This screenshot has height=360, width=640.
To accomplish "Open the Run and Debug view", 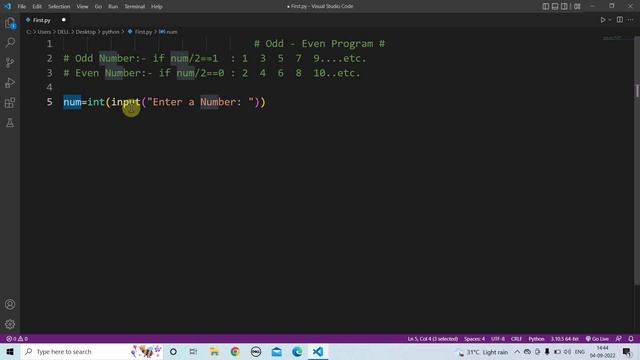I will click(x=10, y=82).
